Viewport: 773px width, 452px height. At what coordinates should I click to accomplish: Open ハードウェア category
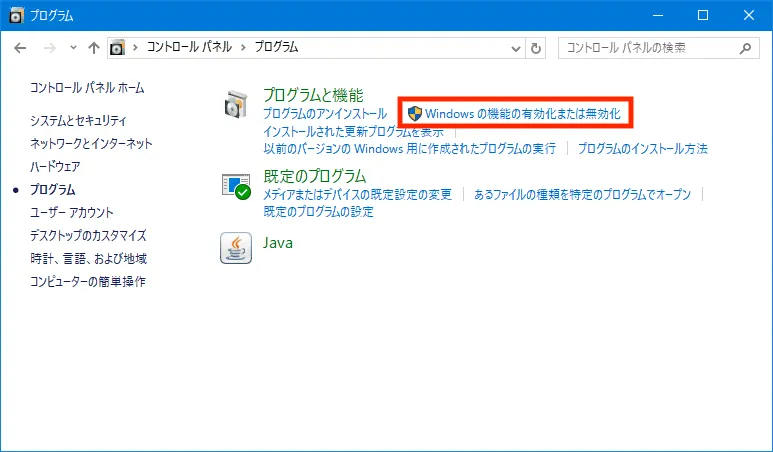click(55, 167)
